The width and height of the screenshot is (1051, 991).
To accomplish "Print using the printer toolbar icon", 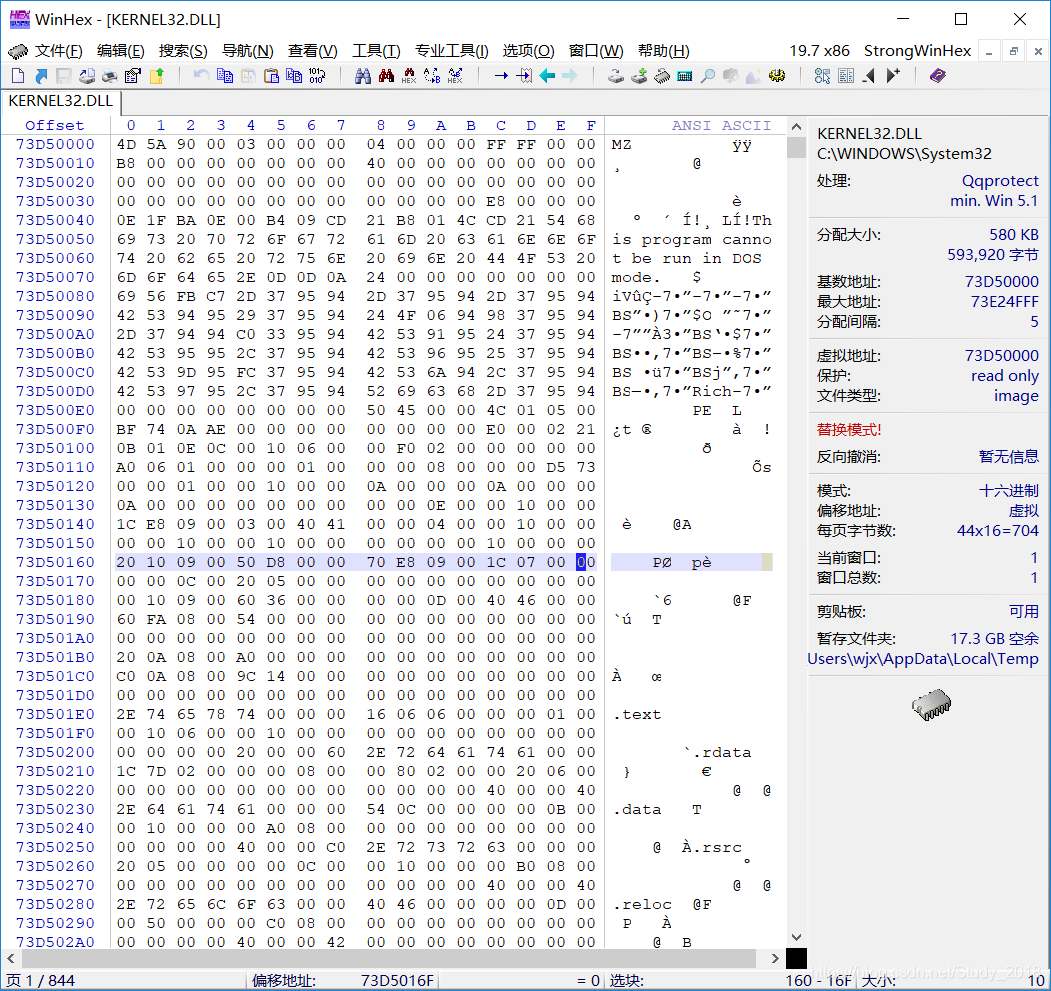I will 109,76.
